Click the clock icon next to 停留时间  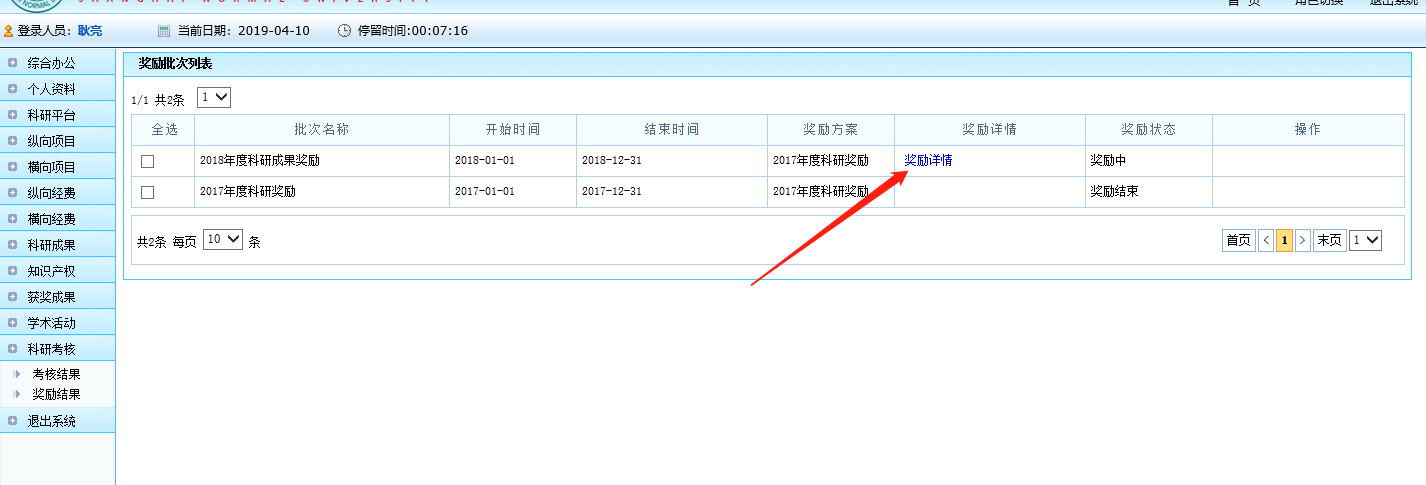[x=345, y=31]
